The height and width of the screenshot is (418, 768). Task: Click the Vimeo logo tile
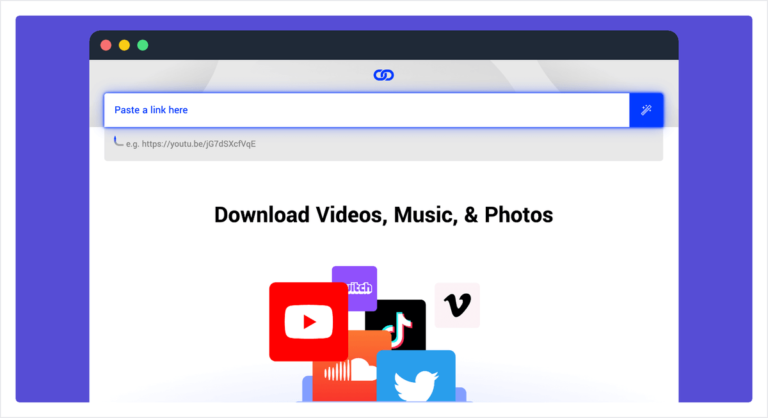point(457,305)
